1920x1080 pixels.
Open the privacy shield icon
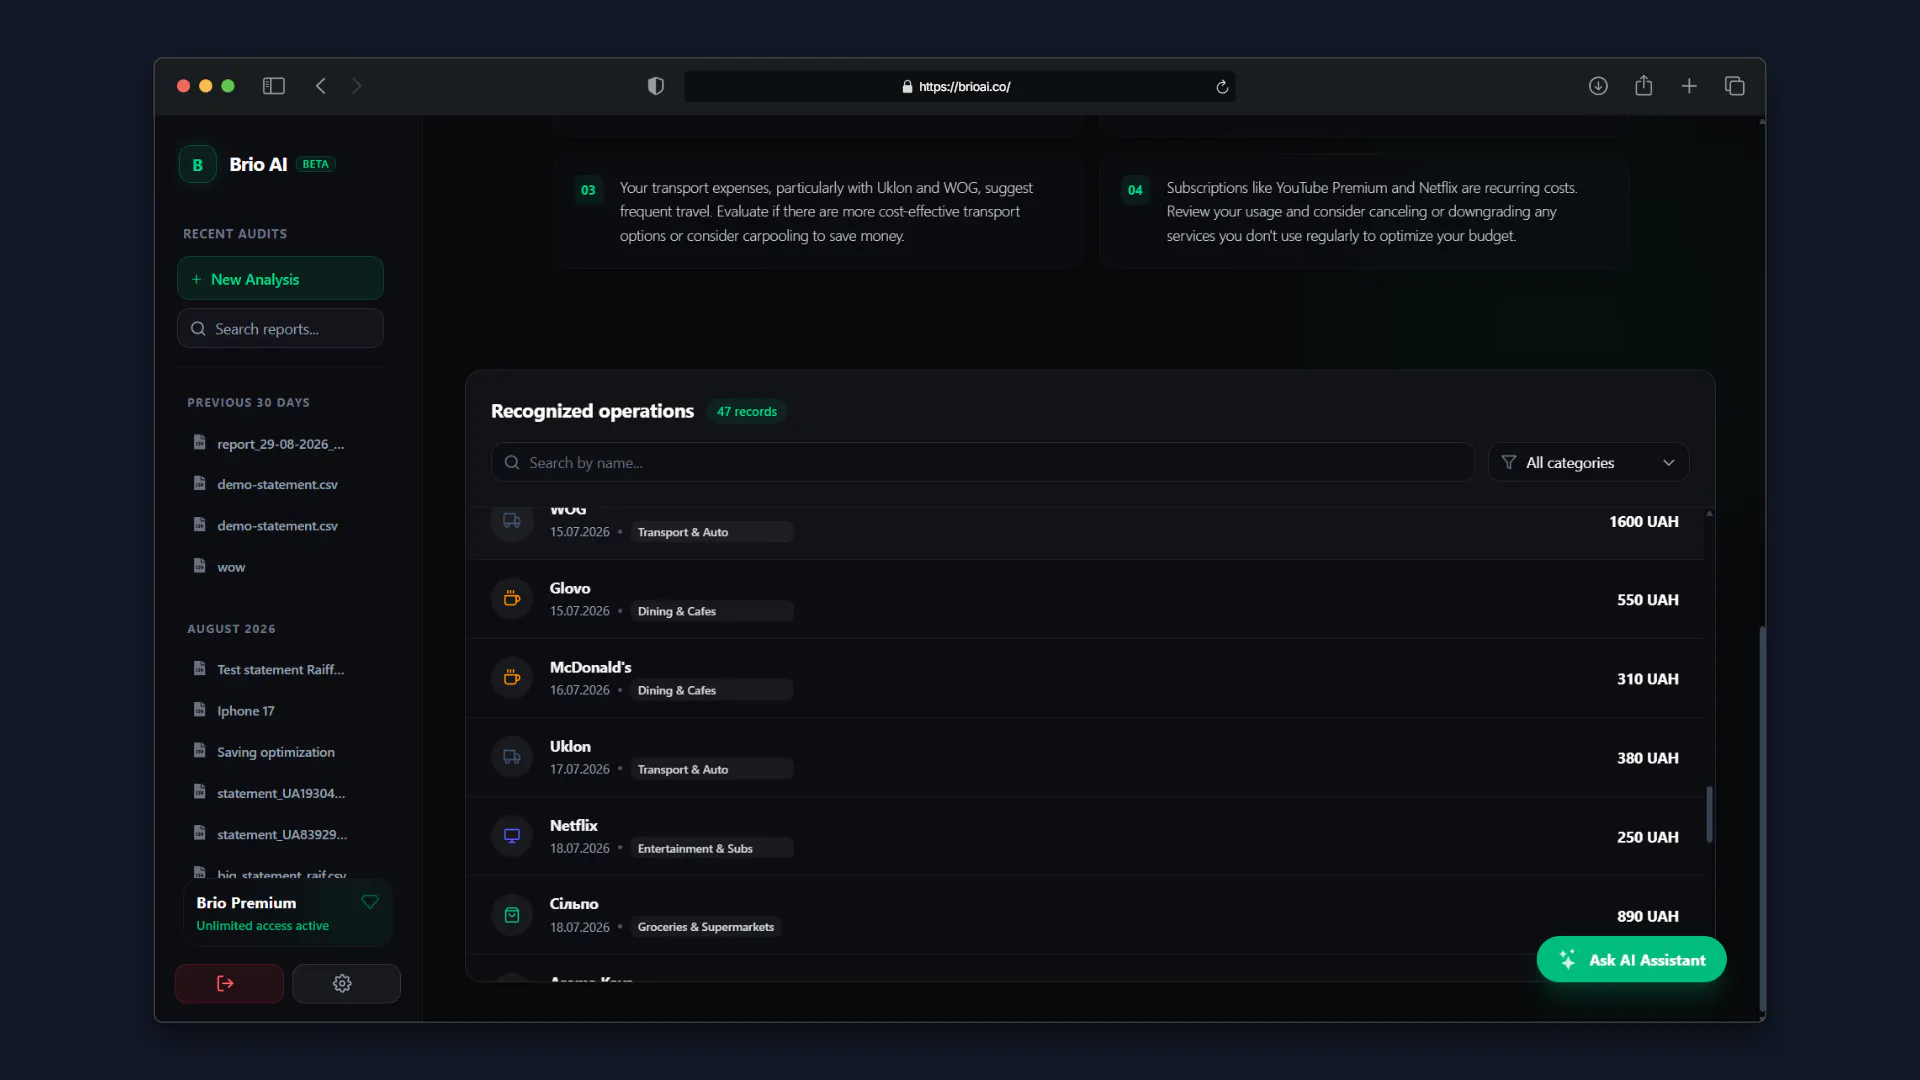pyautogui.click(x=656, y=86)
